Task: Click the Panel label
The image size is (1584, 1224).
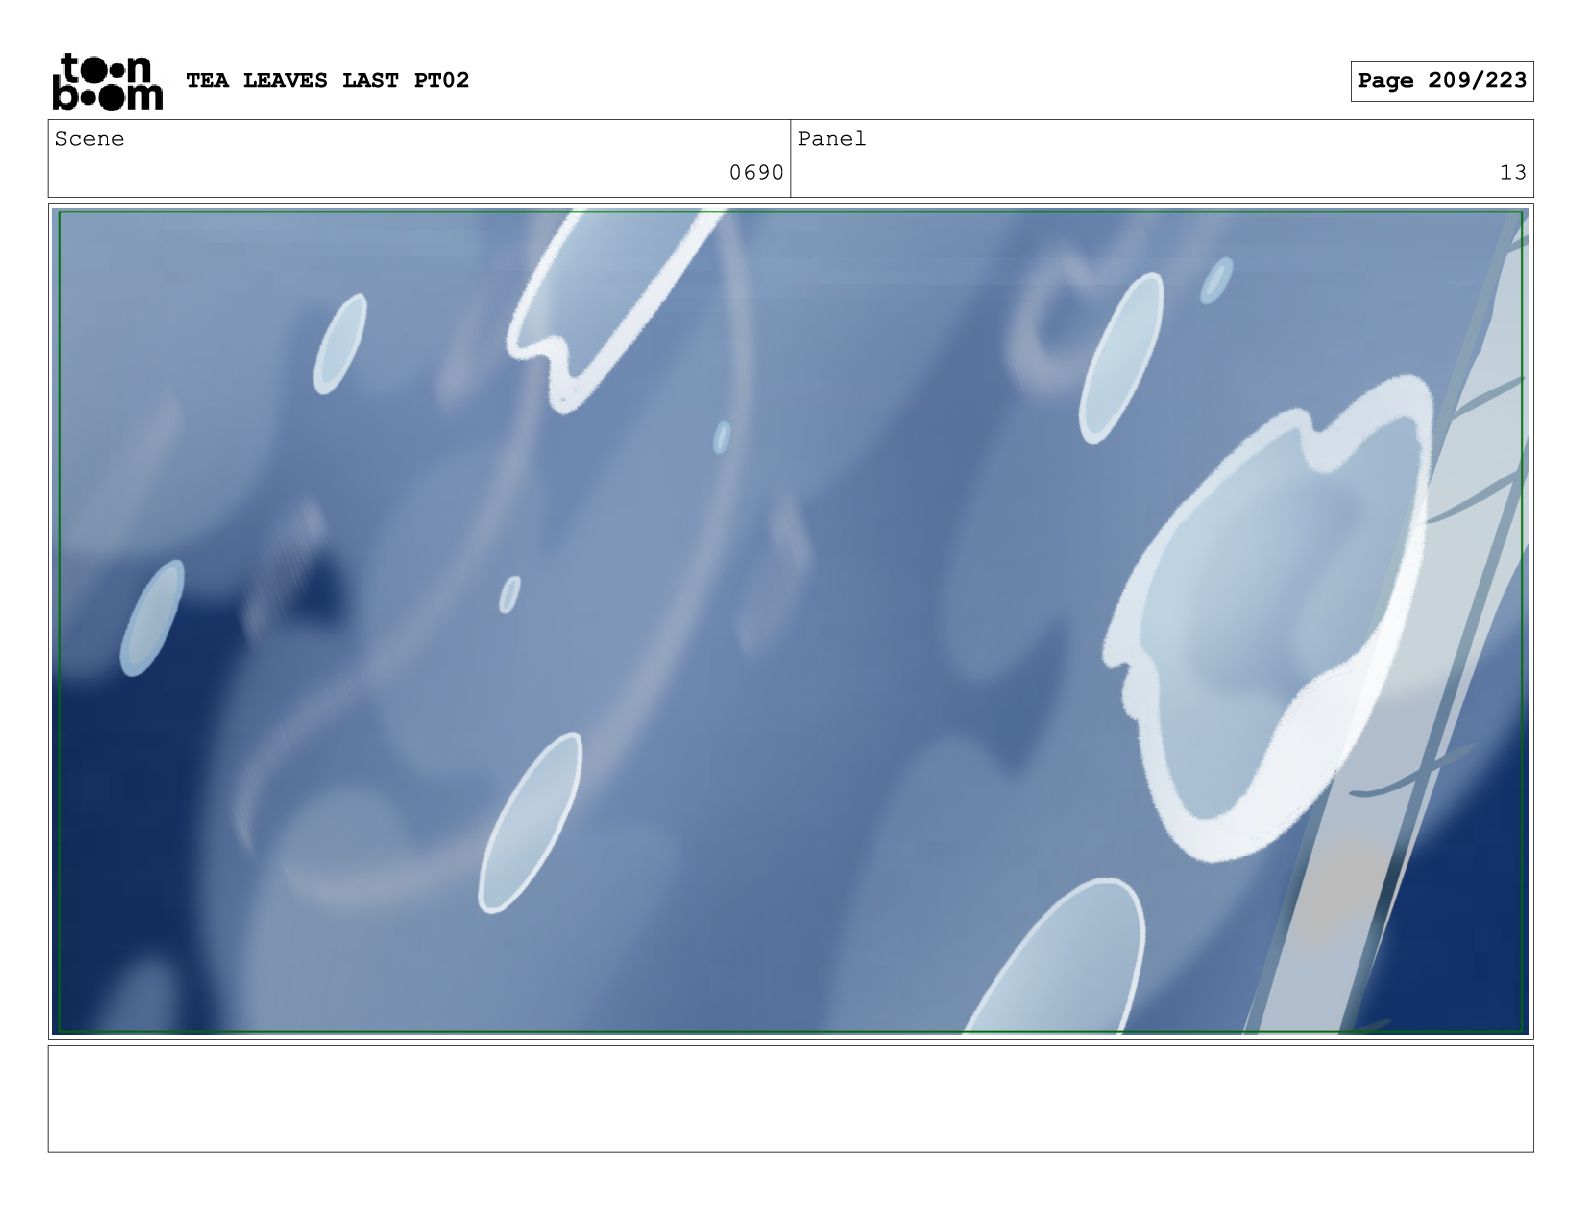Action: click(x=832, y=139)
